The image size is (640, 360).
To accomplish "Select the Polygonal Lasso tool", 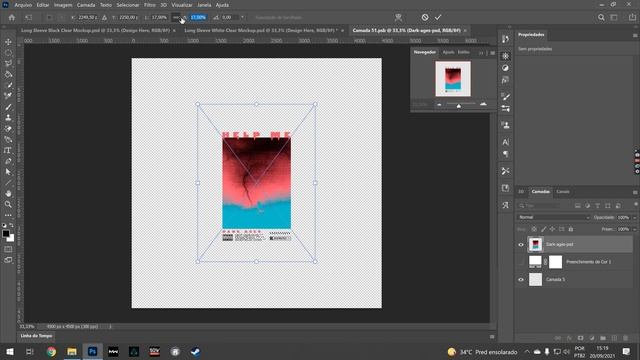I will point(8,64).
